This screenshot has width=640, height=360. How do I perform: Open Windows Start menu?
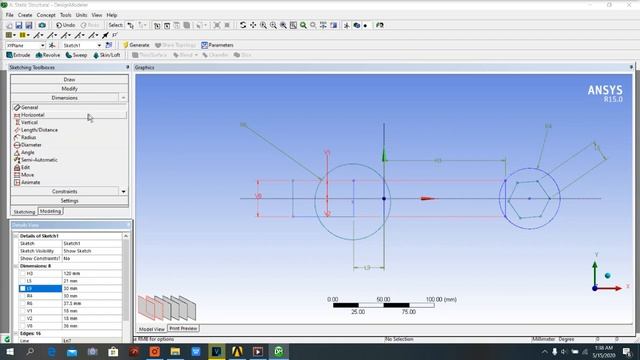10,351
